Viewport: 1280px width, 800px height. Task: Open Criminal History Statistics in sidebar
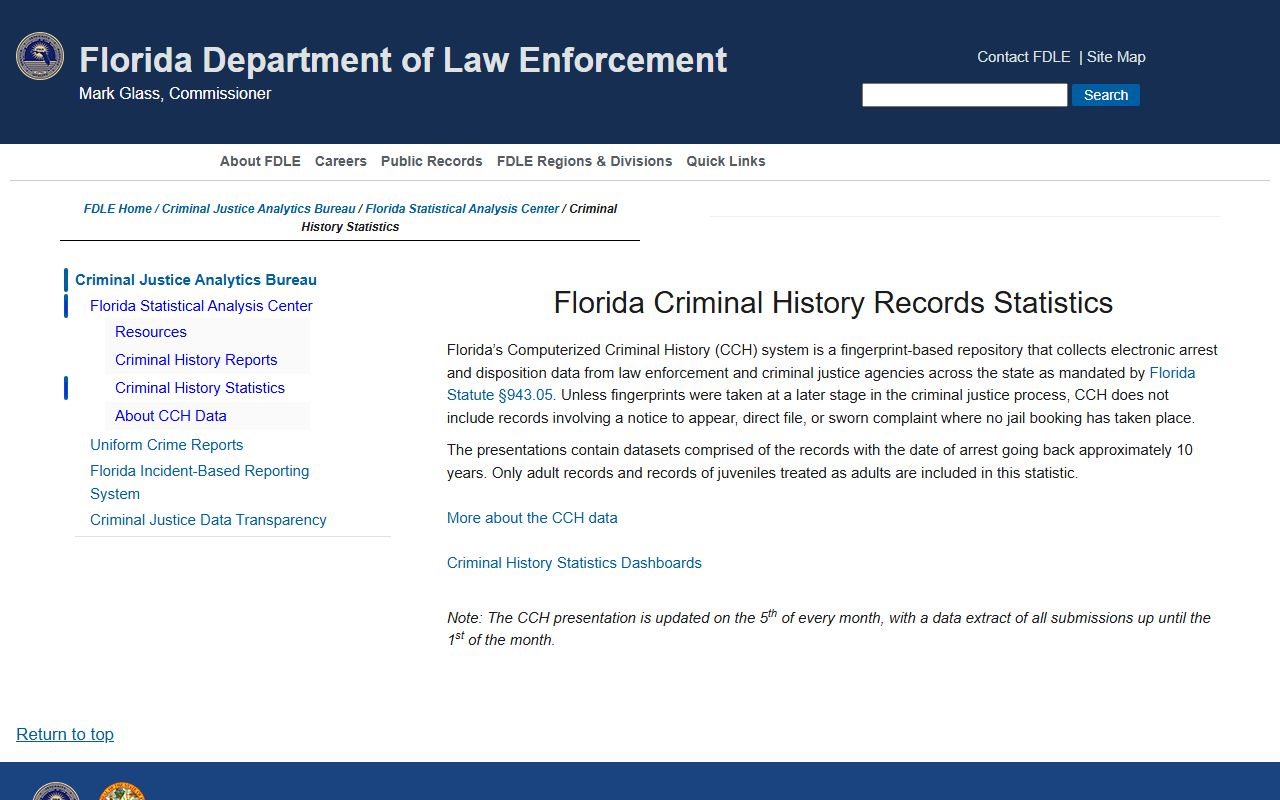pyautogui.click(x=200, y=388)
